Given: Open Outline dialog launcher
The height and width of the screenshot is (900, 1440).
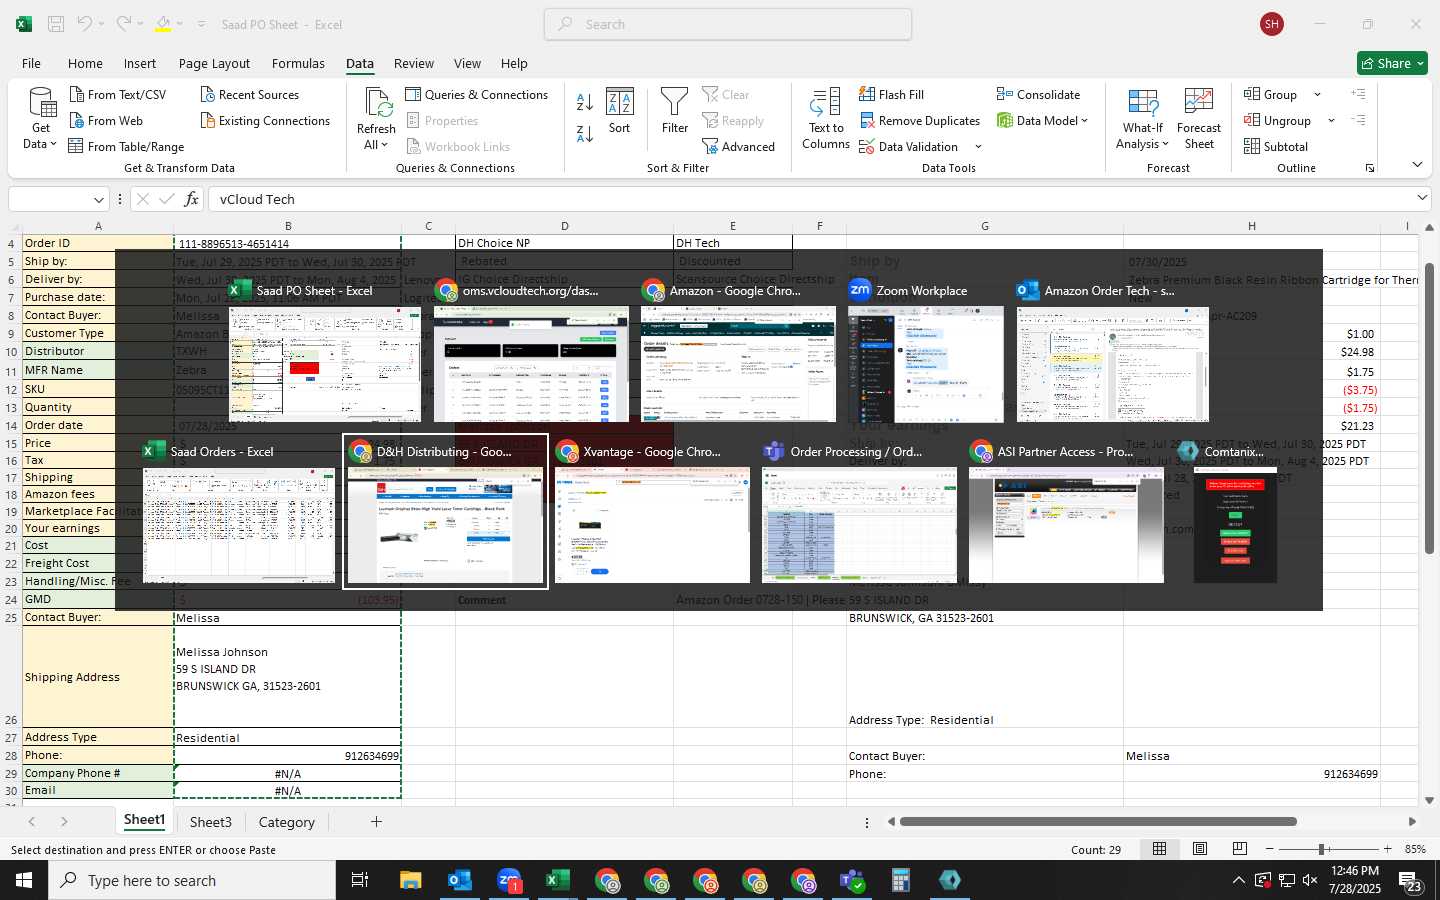Looking at the screenshot, I should tap(1370, 168).
